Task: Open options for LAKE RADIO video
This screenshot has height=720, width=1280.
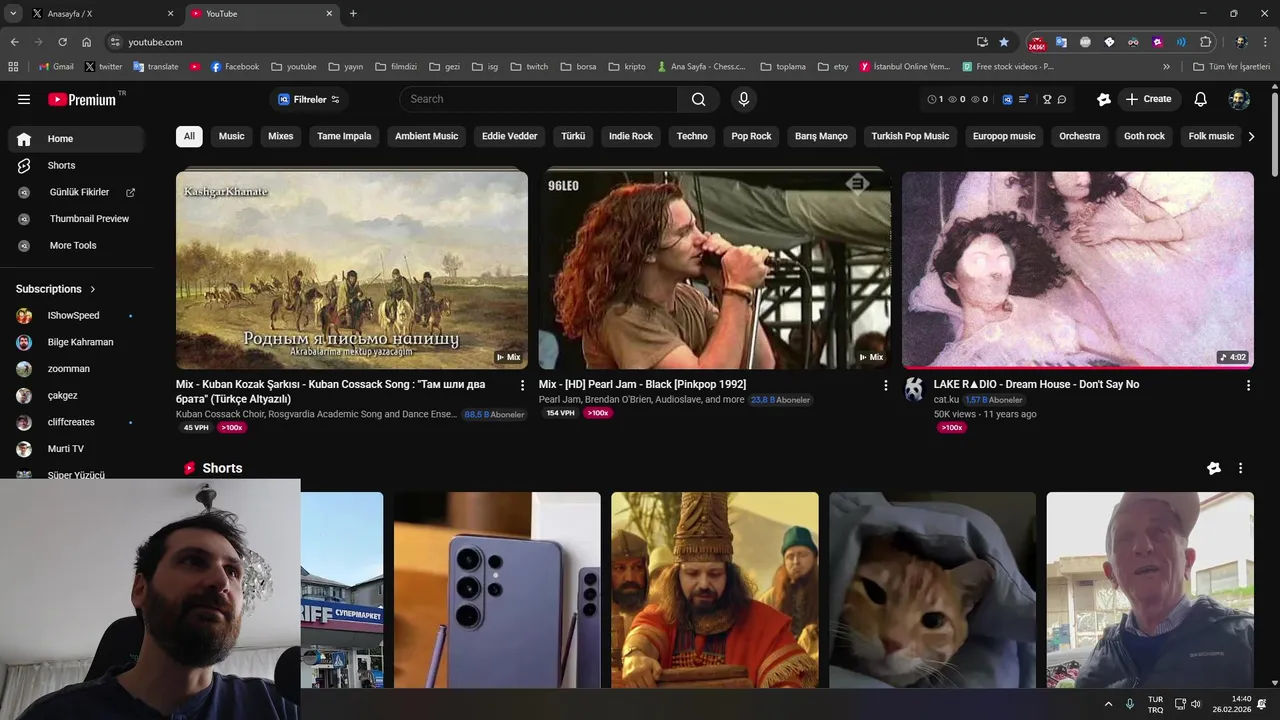Action: tap(1248, 385)
